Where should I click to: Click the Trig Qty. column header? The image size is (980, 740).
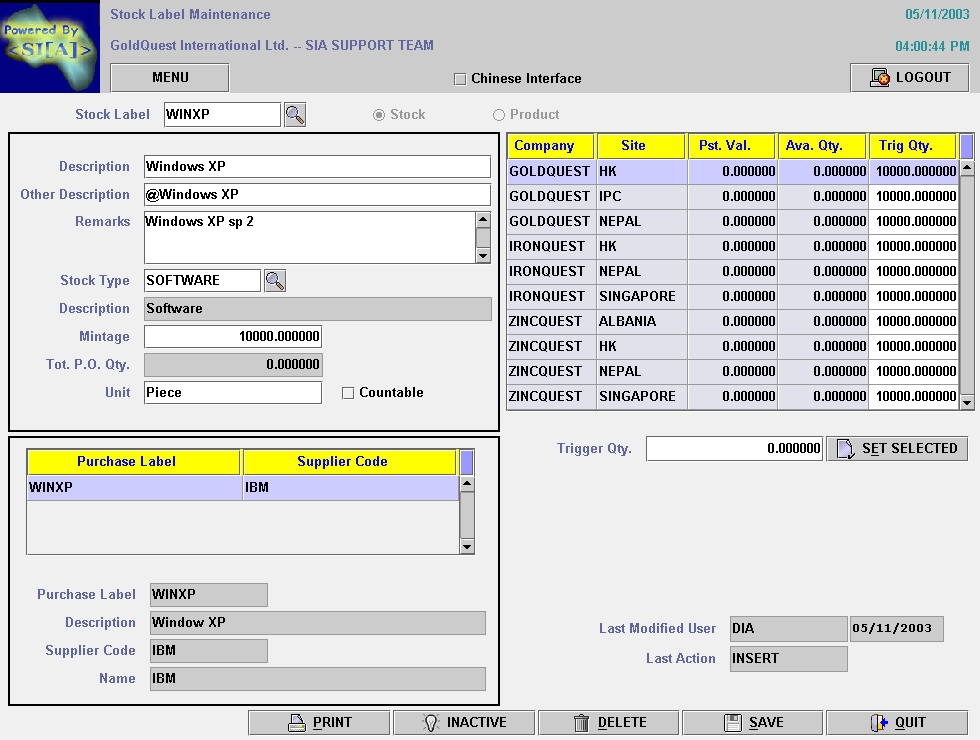point(912,146)
